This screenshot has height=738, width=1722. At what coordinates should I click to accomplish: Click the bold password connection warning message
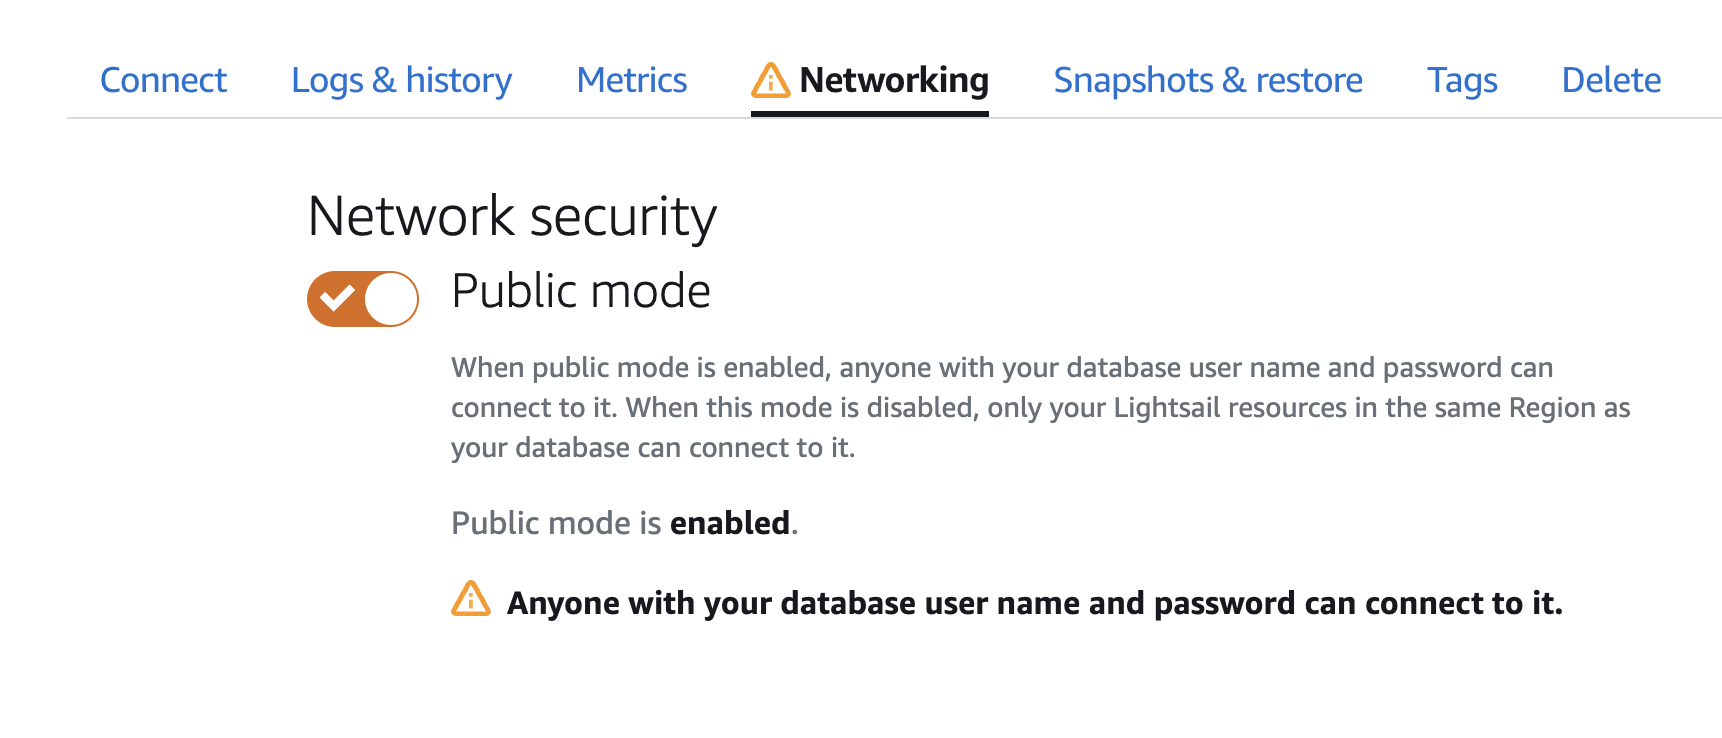[x=1034, y=603]
